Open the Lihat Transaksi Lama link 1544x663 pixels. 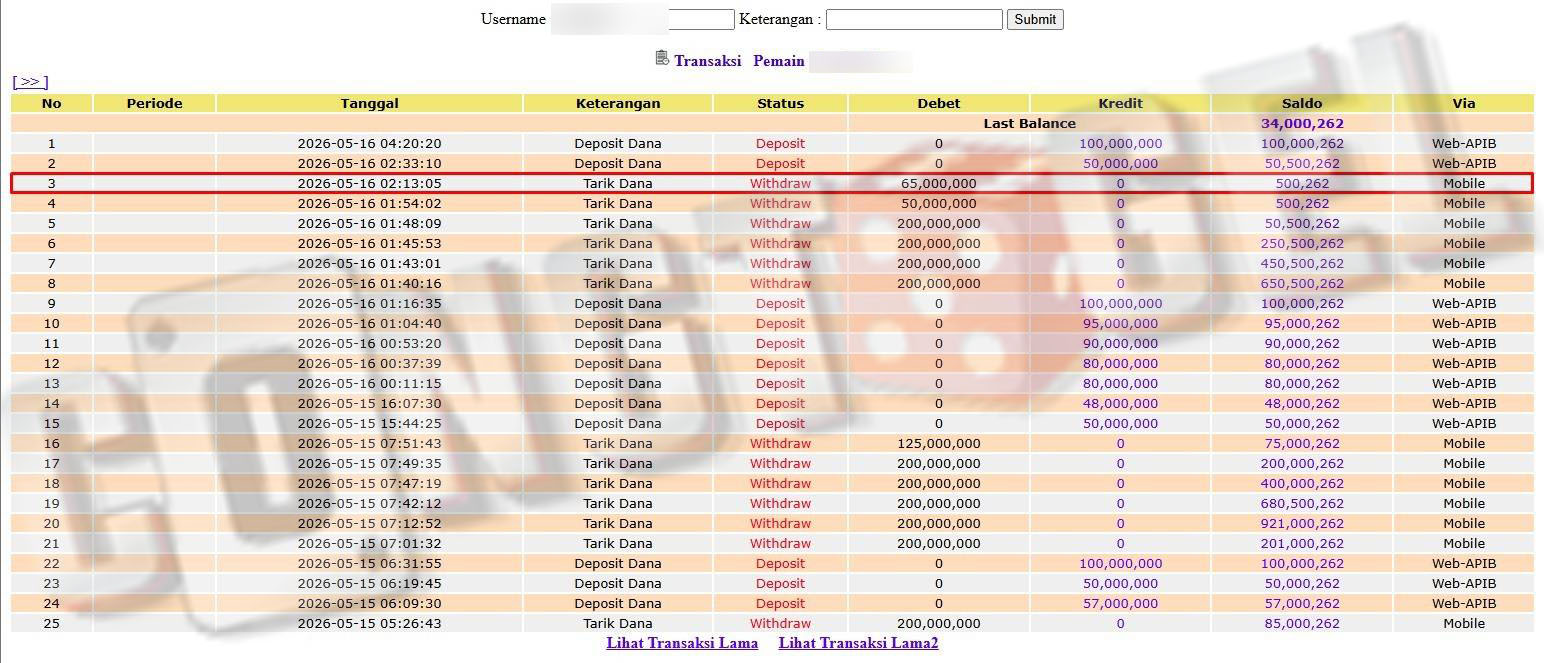tap(682, 643)
